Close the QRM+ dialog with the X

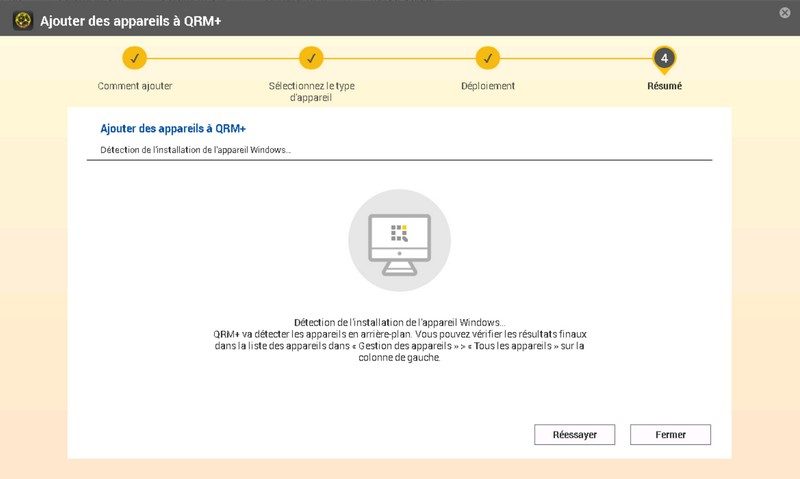coord(785,13)
